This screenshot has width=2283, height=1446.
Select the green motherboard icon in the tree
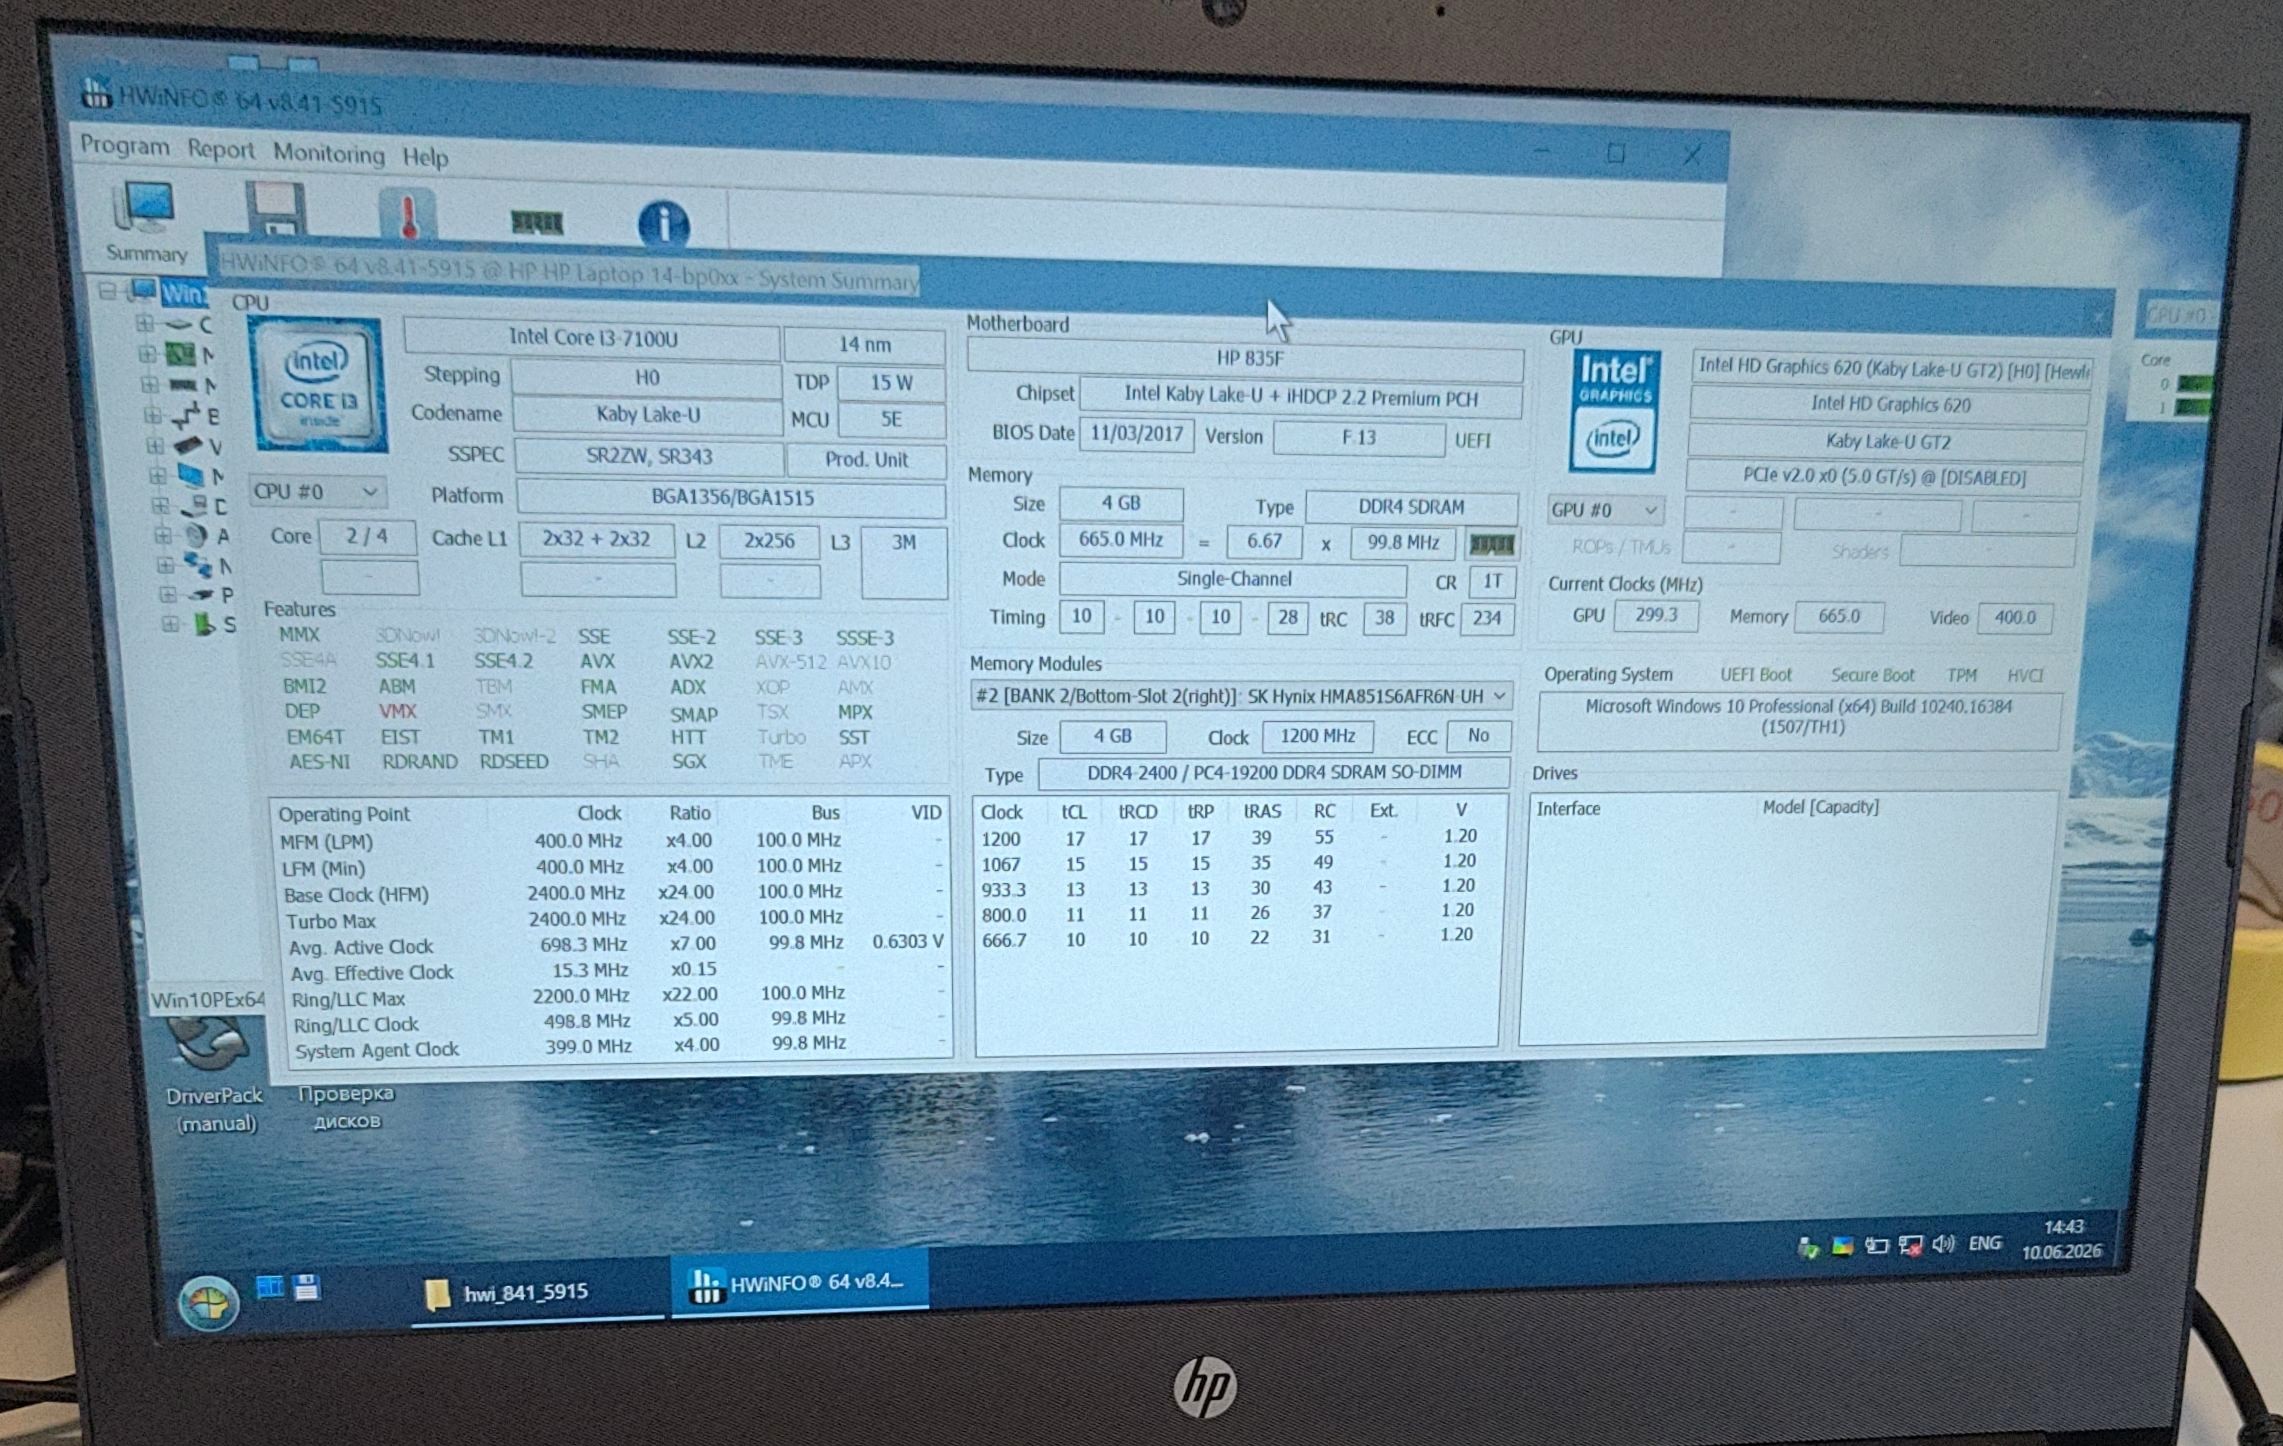coord(180,354)
